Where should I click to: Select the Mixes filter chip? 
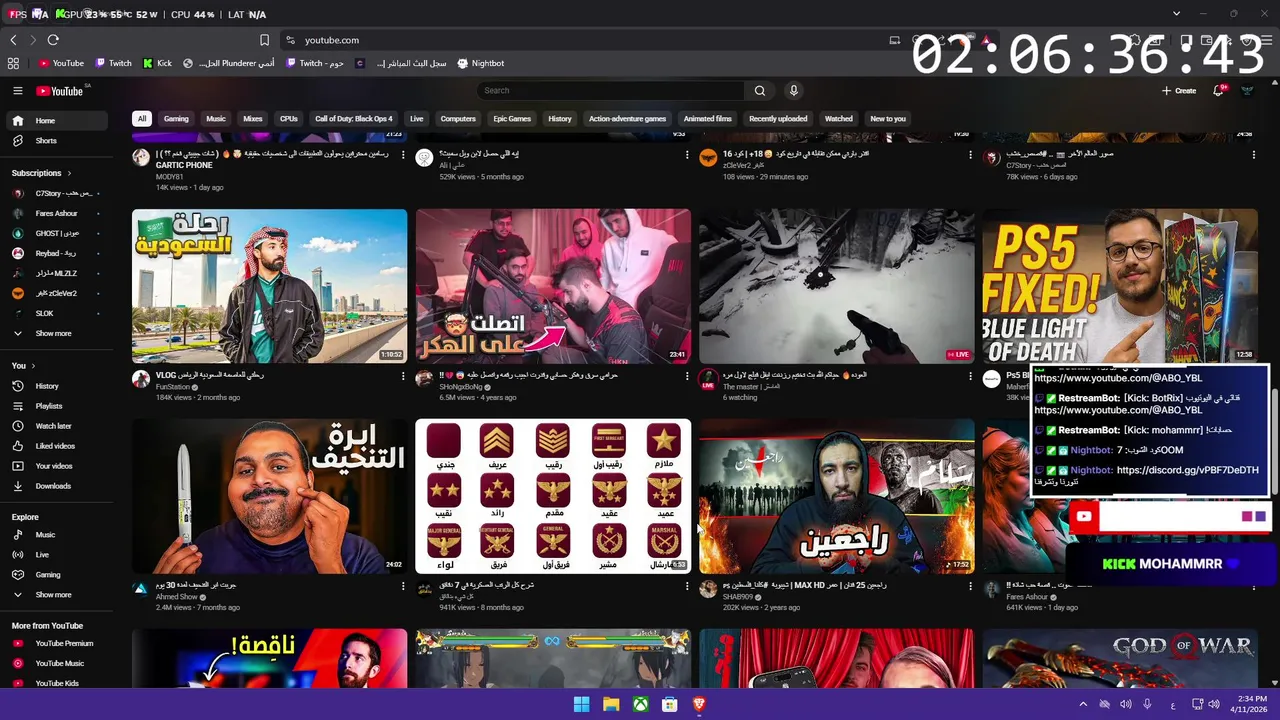(x=253, y=119)
